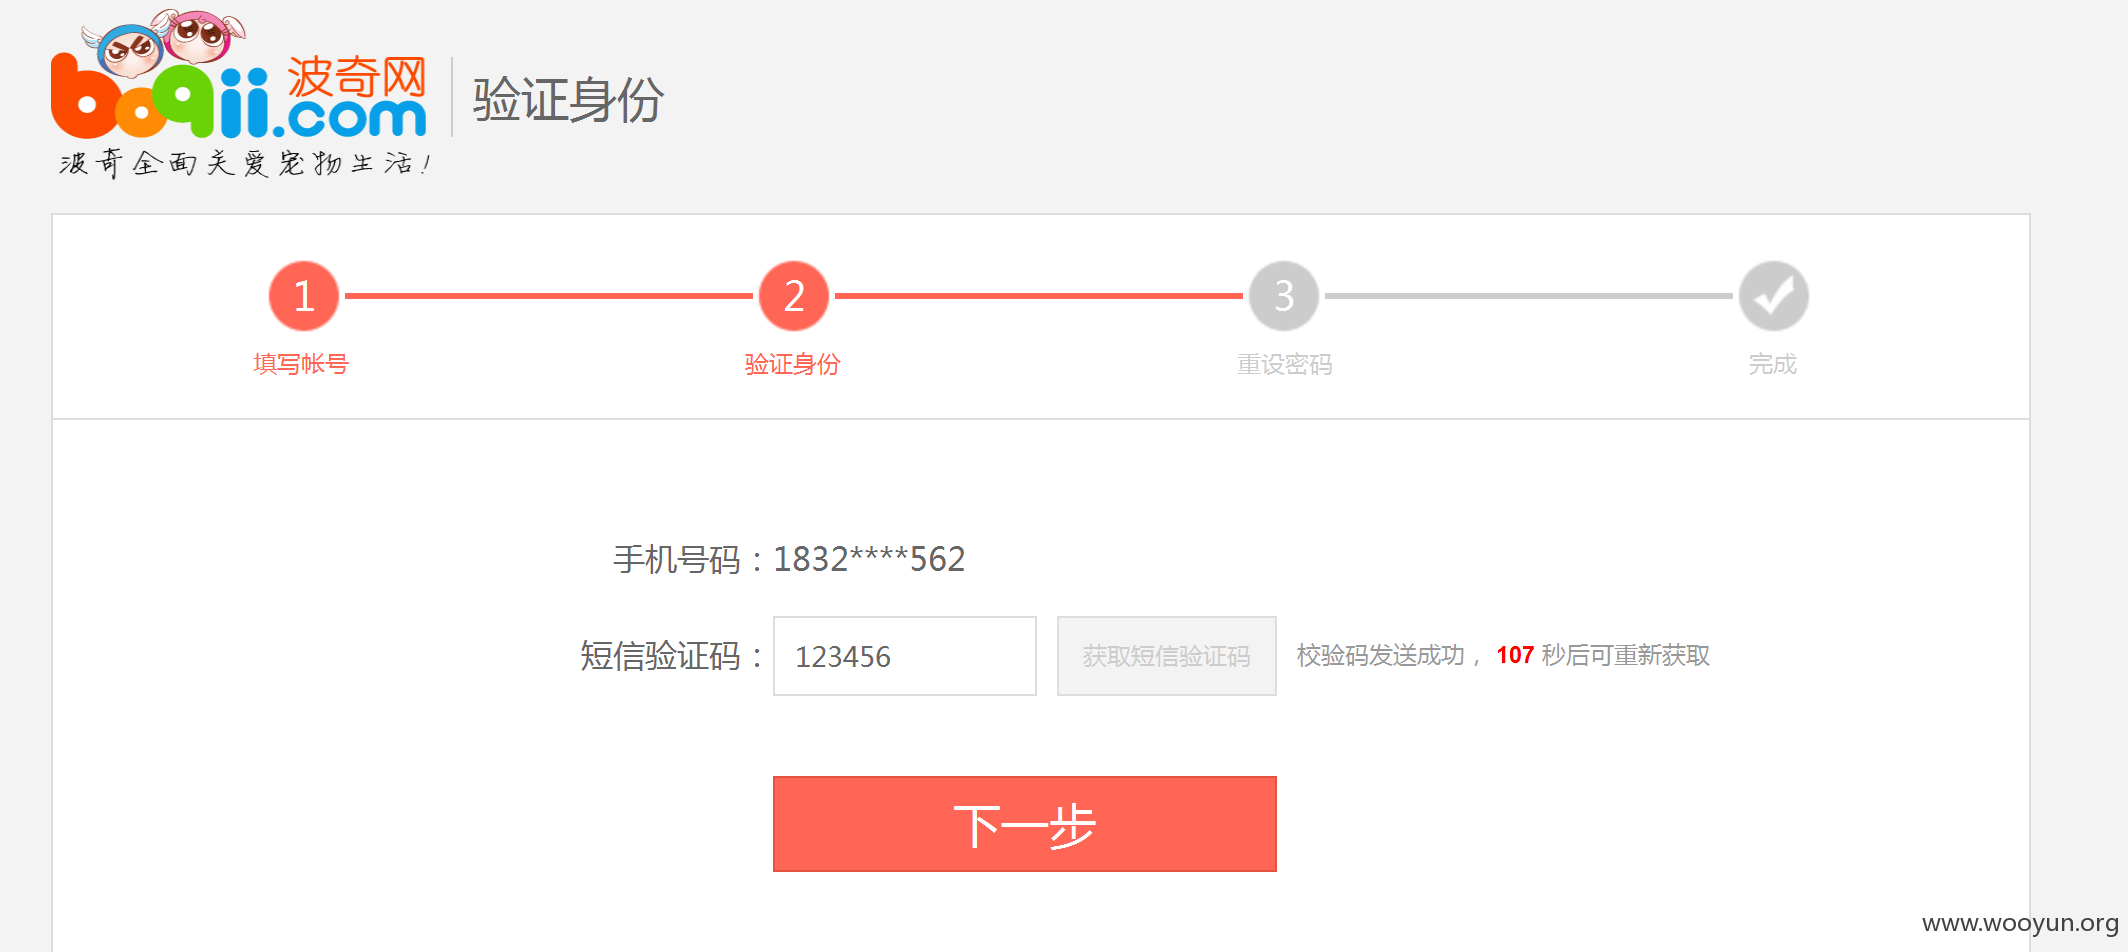Select the 完成 step label
Viewport: 2128px width, 952px height.
pos(1773,364)
